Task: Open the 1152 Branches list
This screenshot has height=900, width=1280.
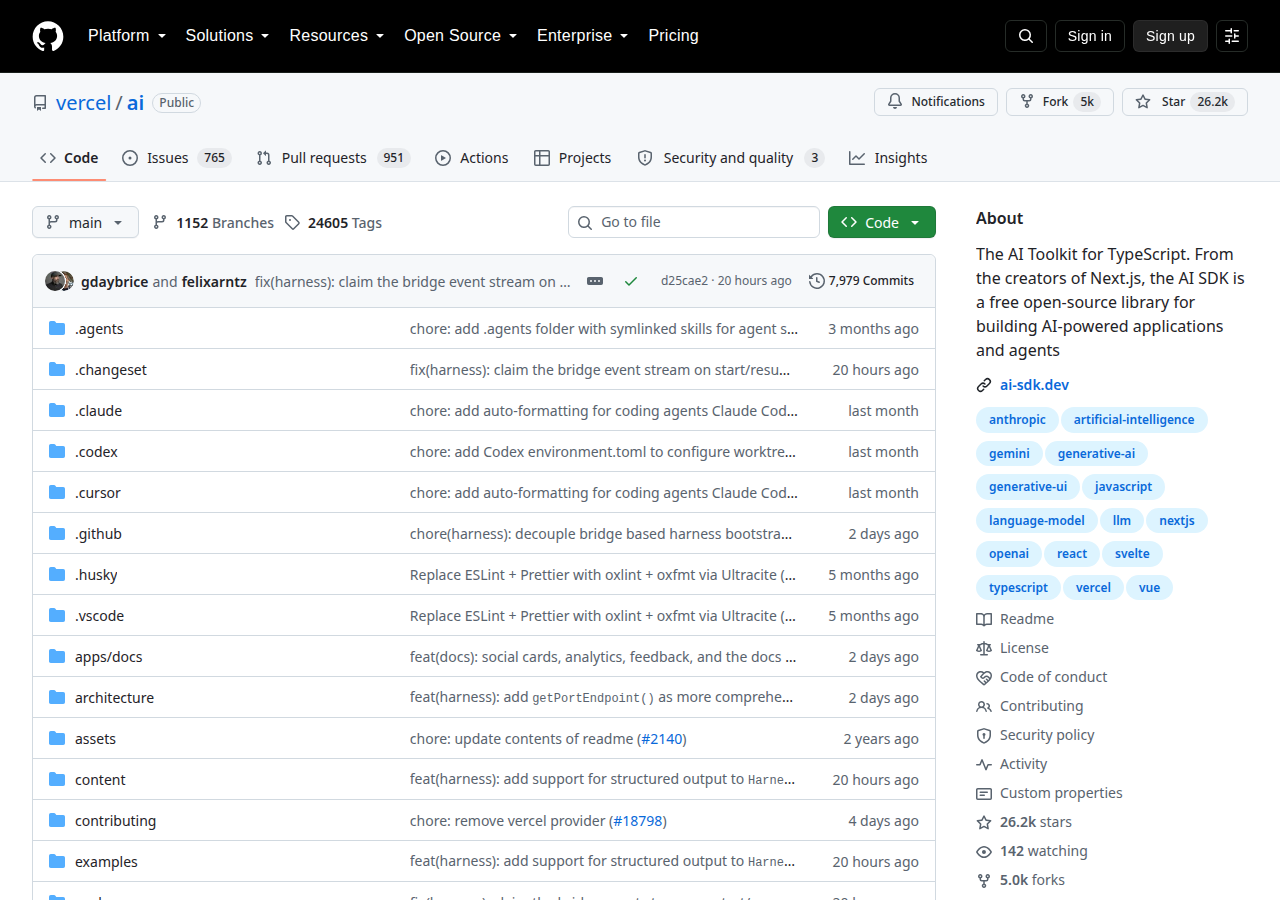Action: [213, 223]
